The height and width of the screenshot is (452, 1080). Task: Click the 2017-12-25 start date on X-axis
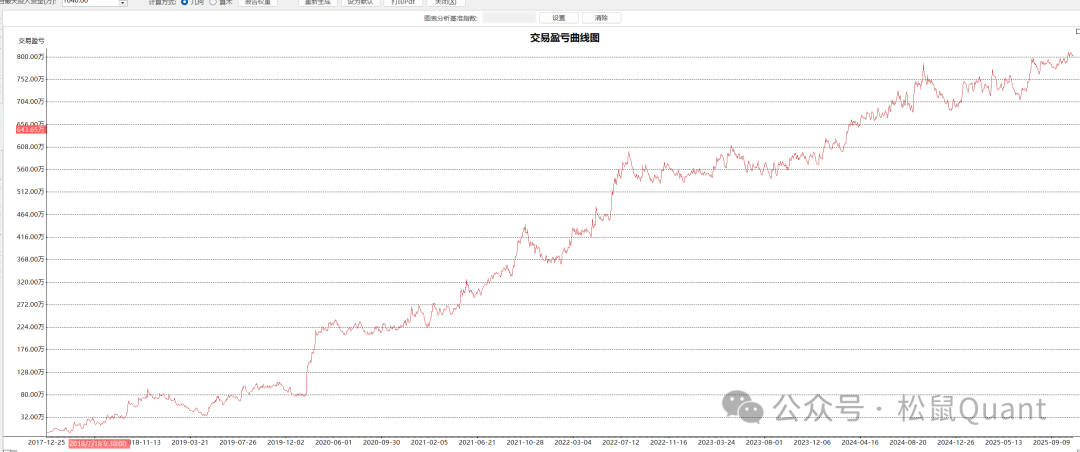[46, 441]
